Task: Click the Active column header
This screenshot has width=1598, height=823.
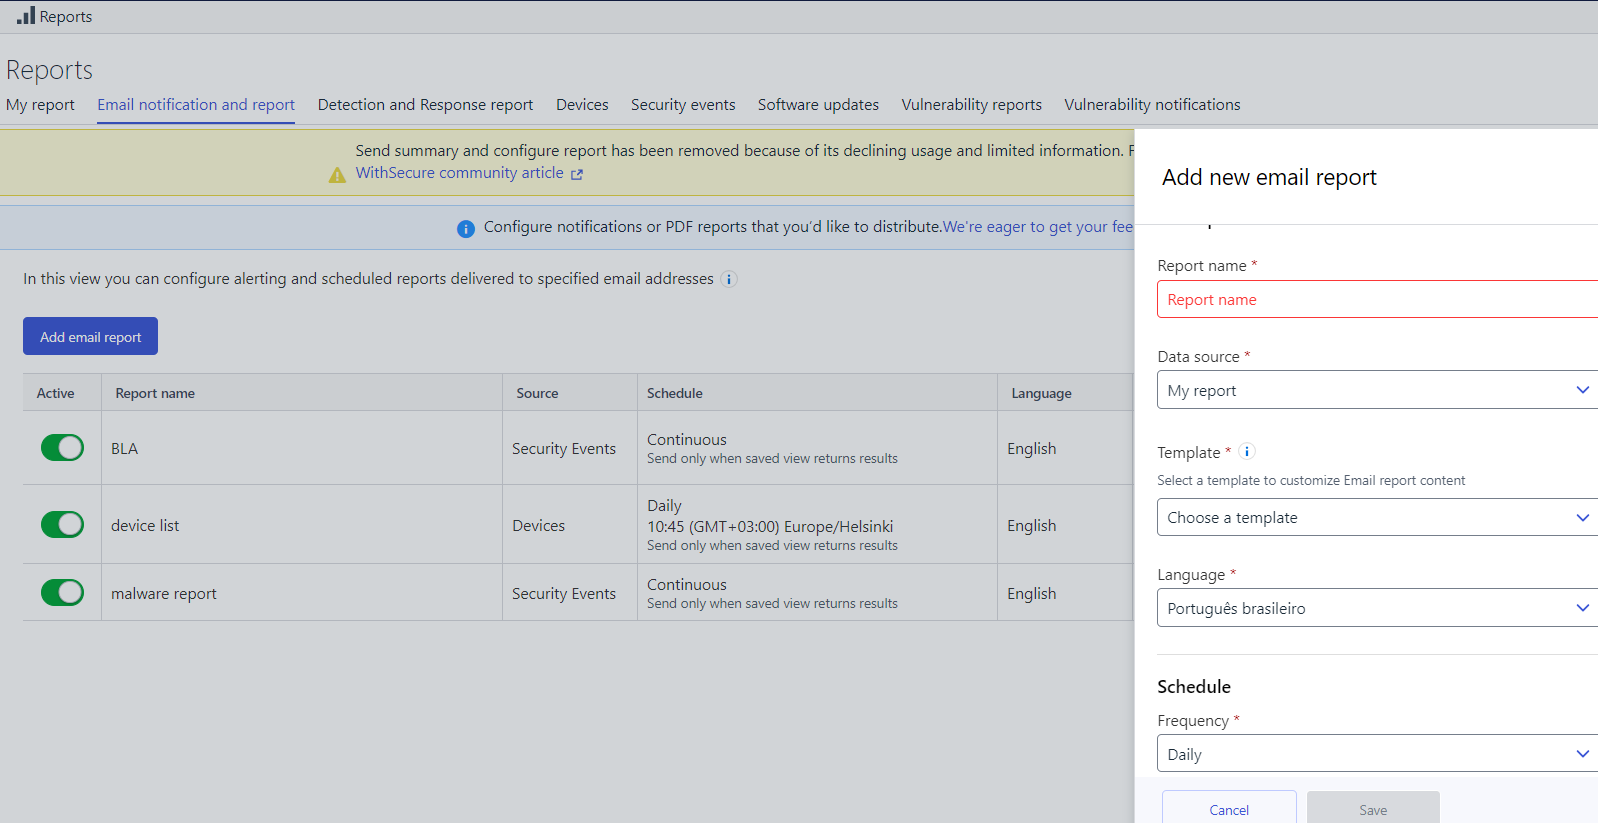Action: 56,393
